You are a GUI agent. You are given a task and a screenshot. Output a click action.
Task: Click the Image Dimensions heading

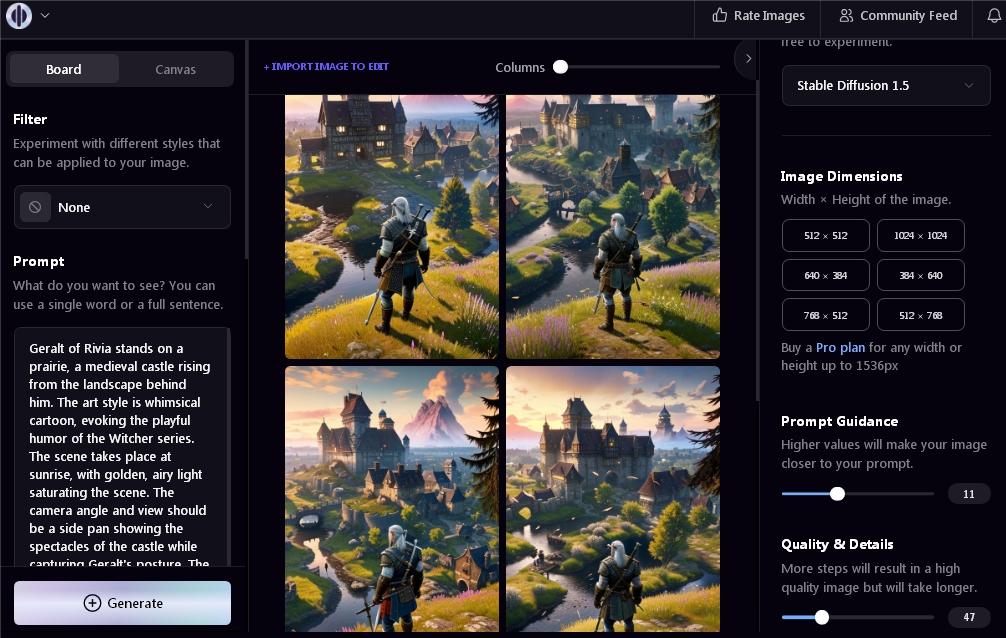(841, 177)
